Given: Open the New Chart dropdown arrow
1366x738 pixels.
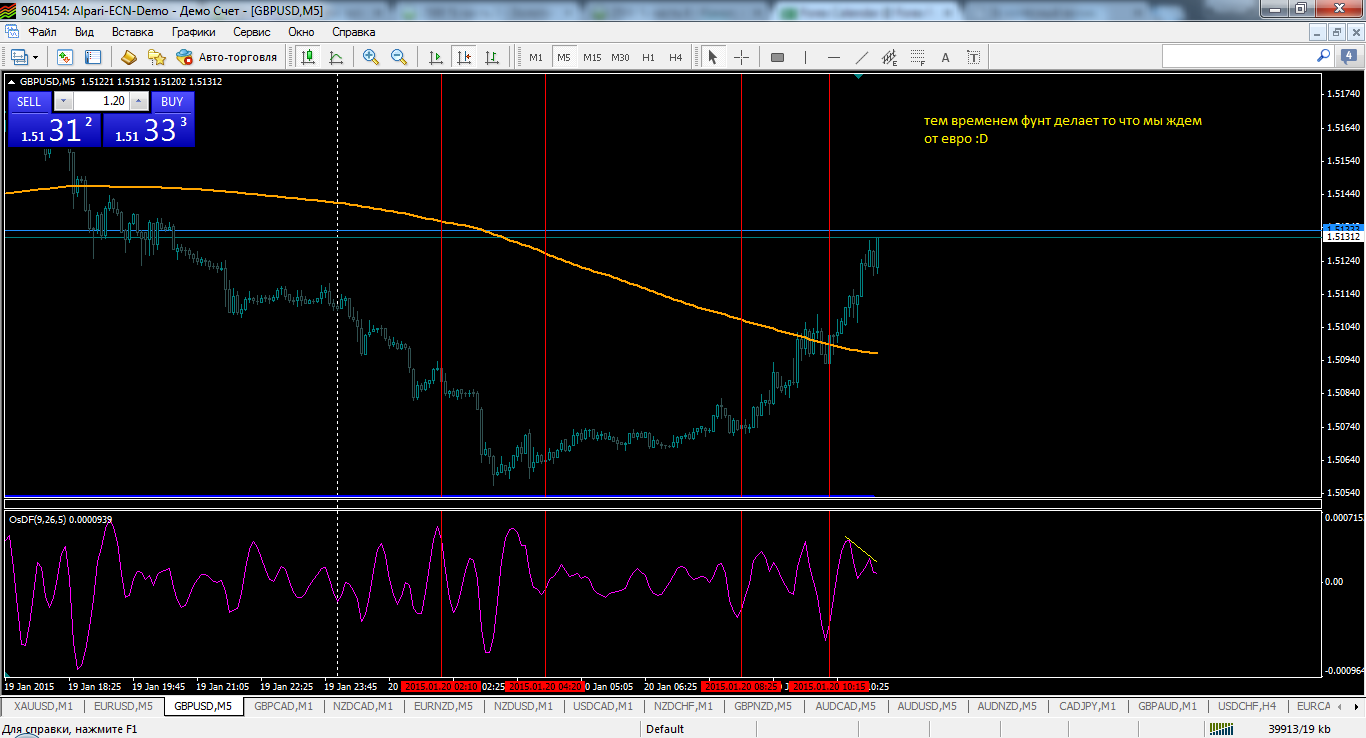Looking at the screenshot, I should coord(36,57).
